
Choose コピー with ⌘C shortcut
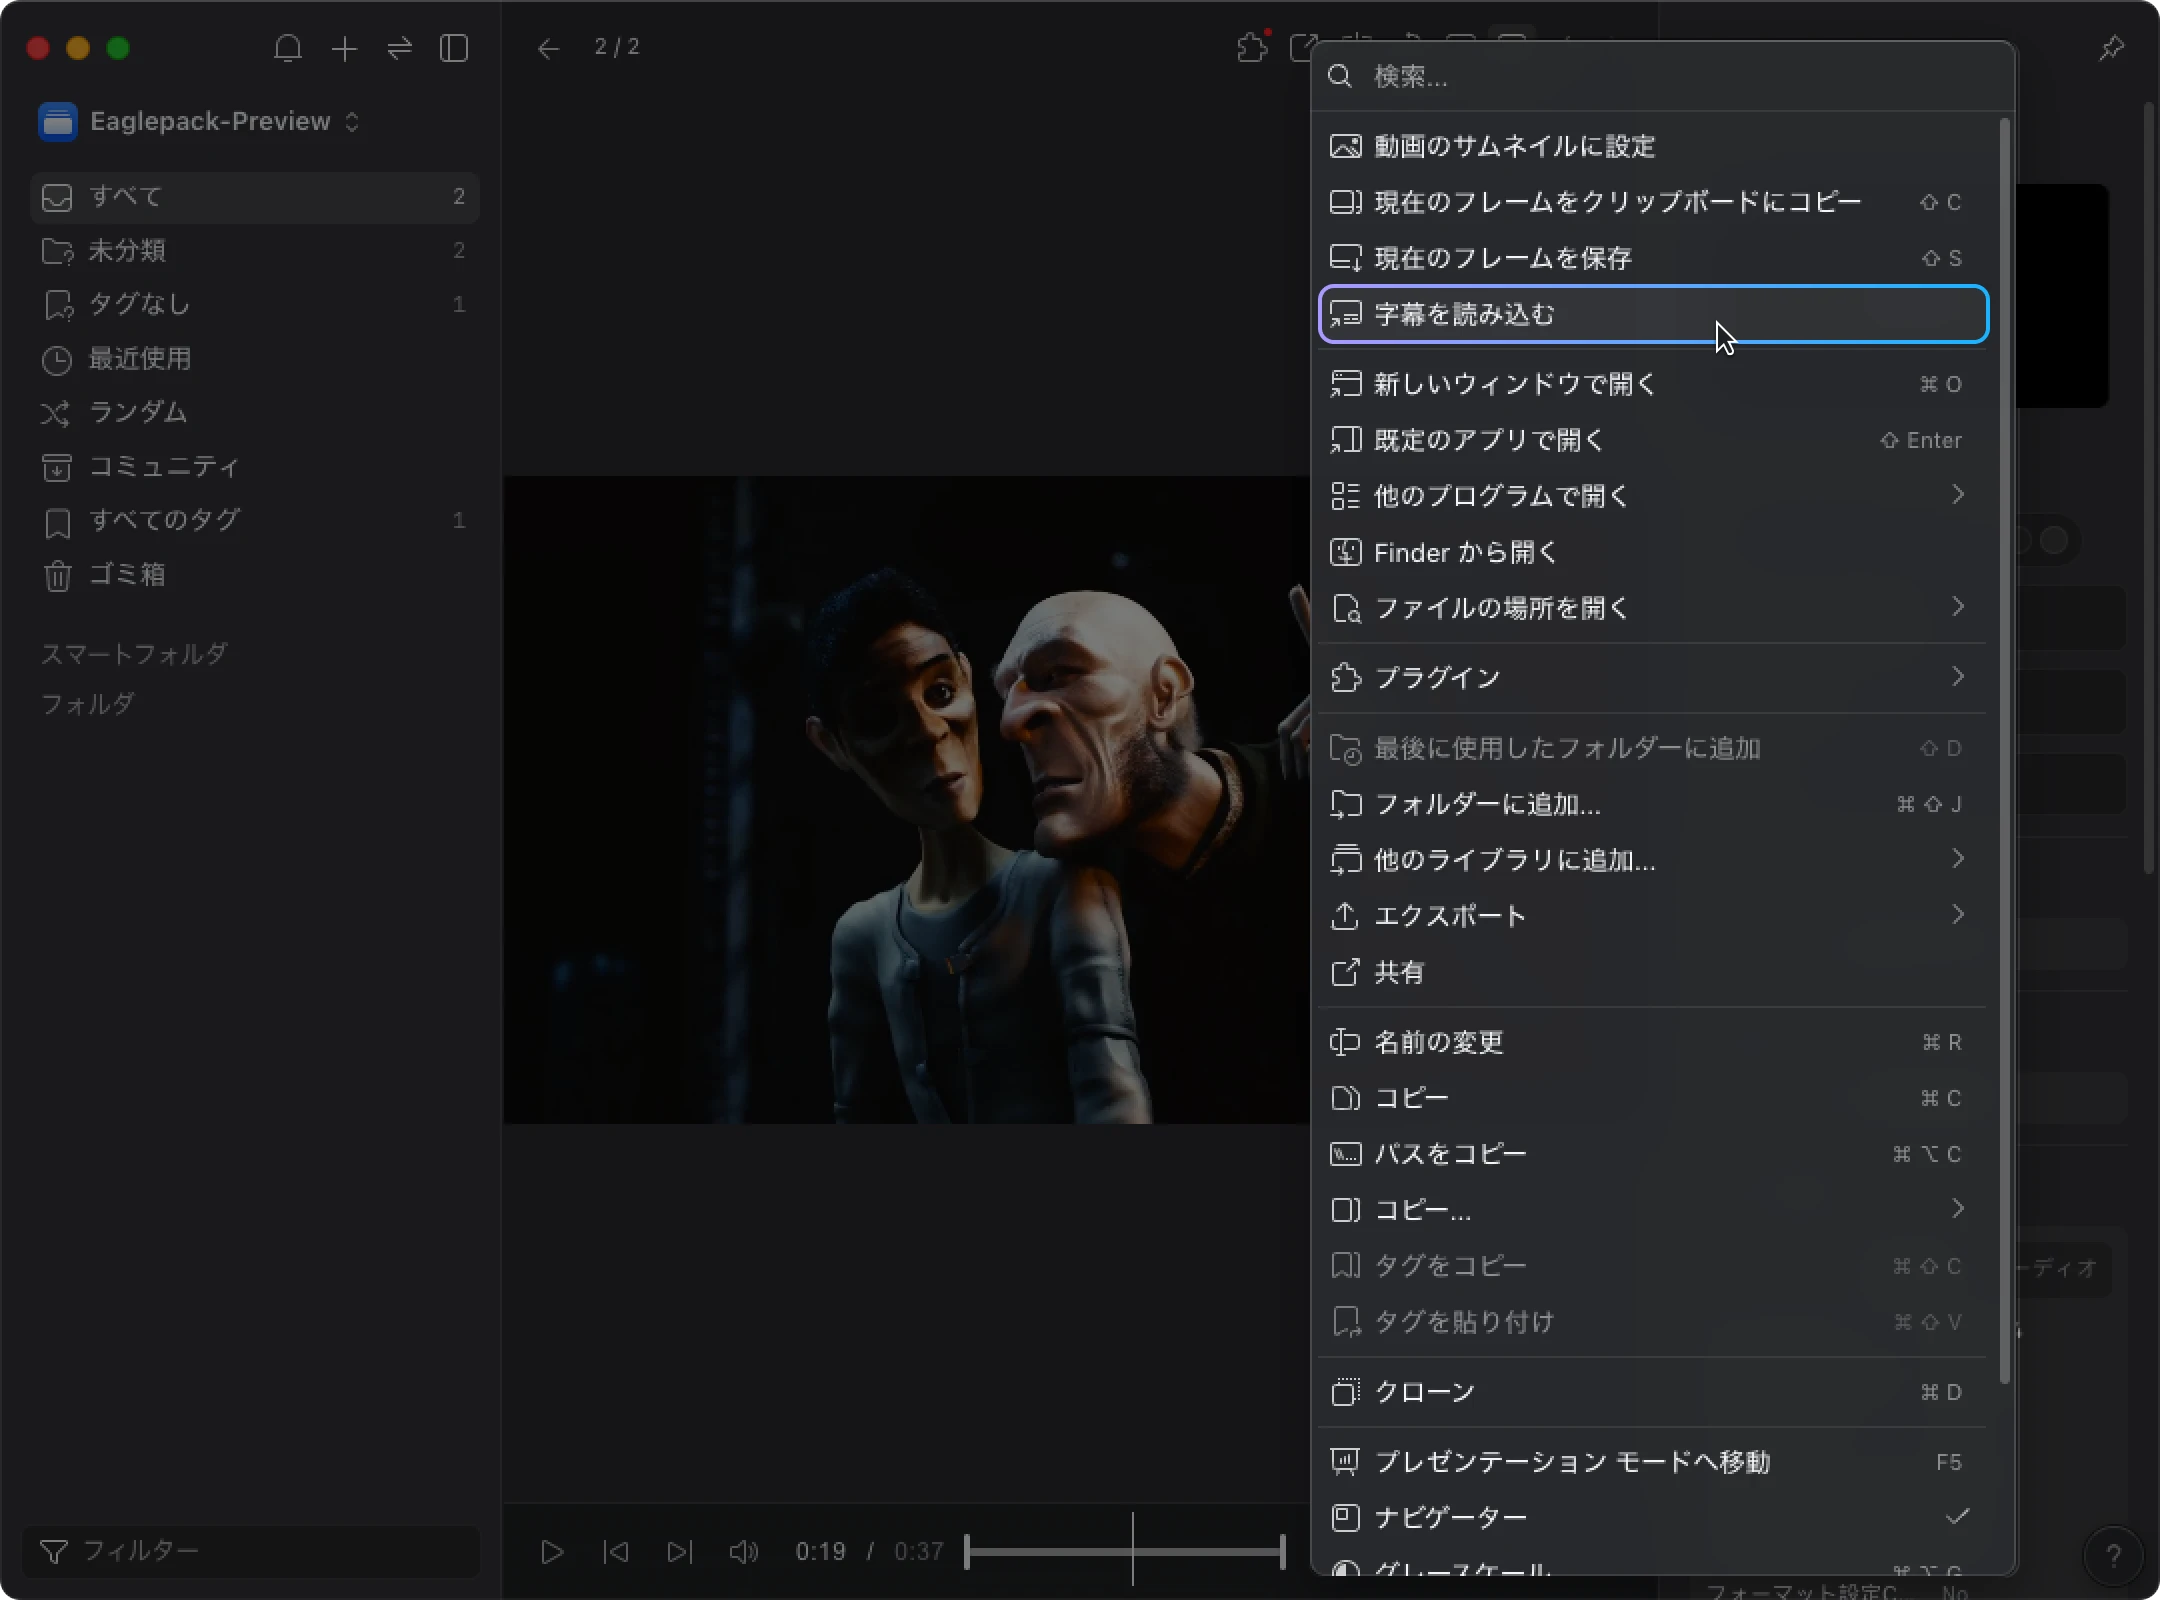(x=1654, y=1098)
